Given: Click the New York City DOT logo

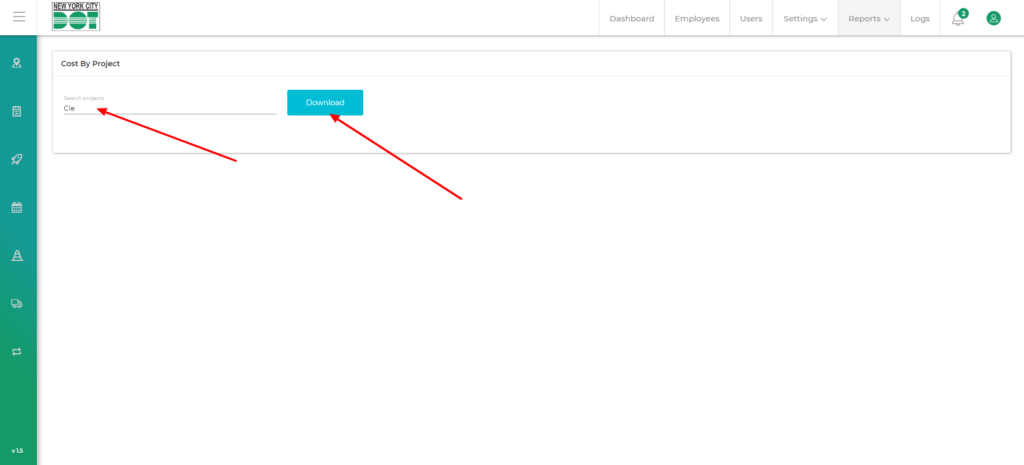Looking at the screenshot, I should 76,17.
